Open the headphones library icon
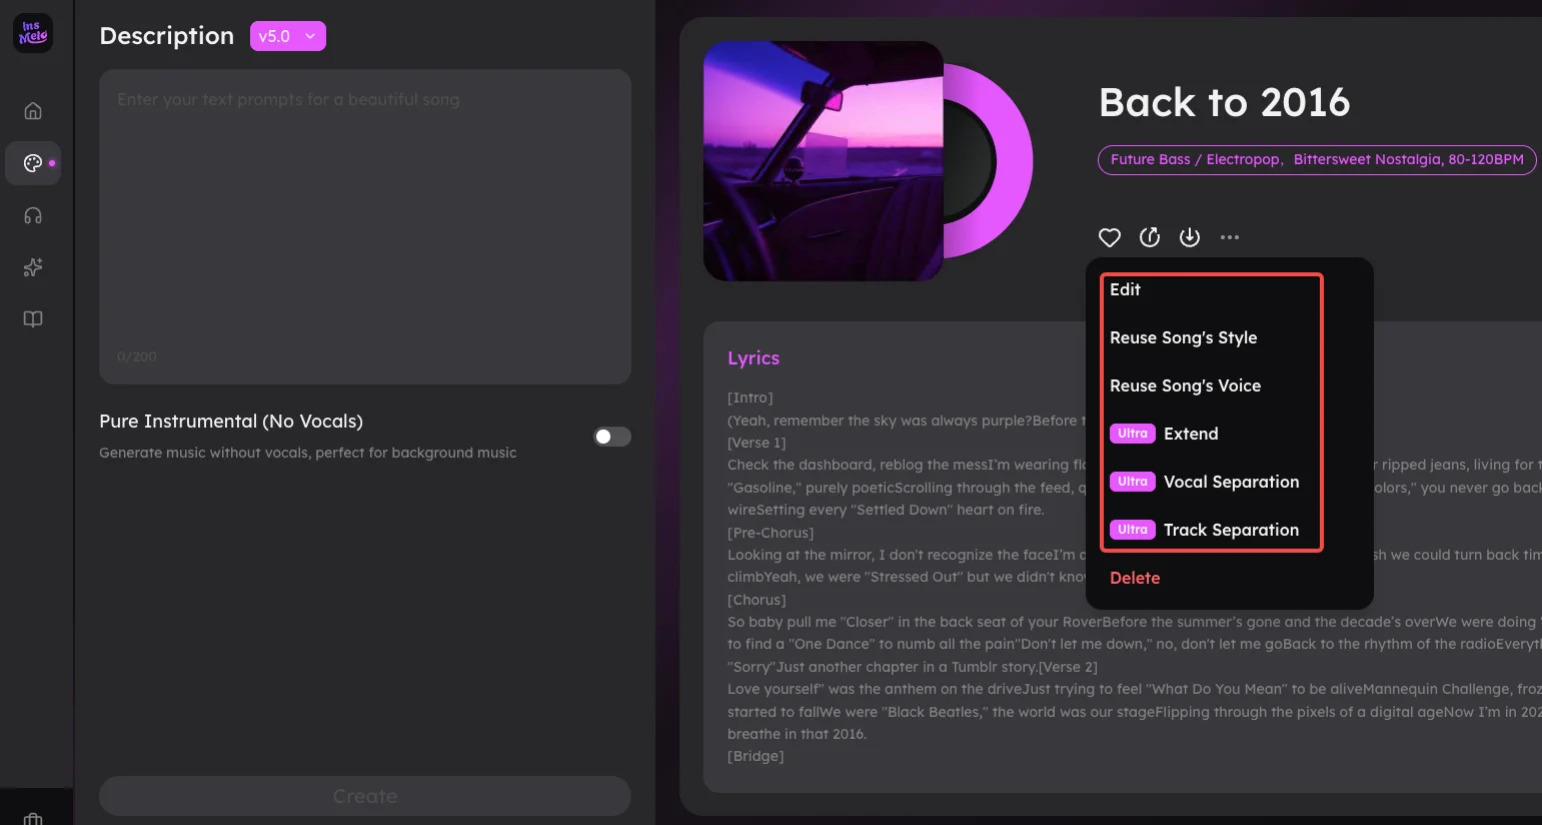1542x825 pixels. [33, 215]
